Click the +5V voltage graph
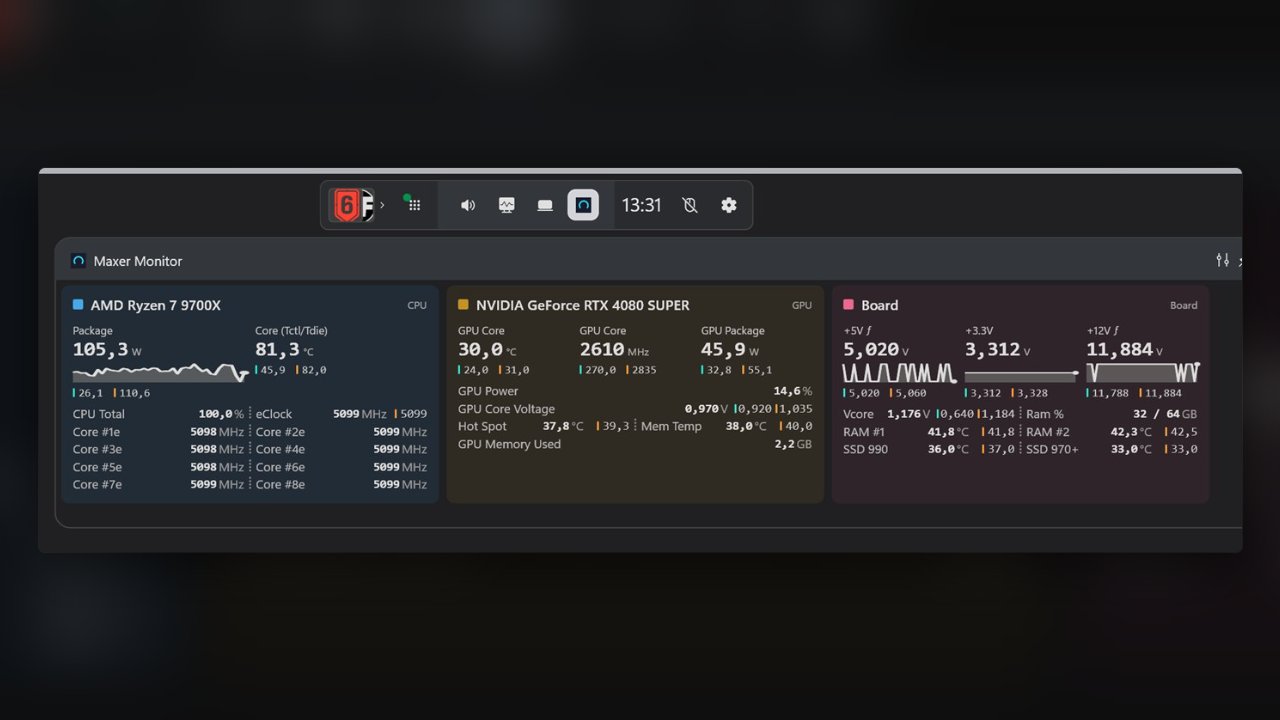Screen dimensions: 1280x720 900,373
